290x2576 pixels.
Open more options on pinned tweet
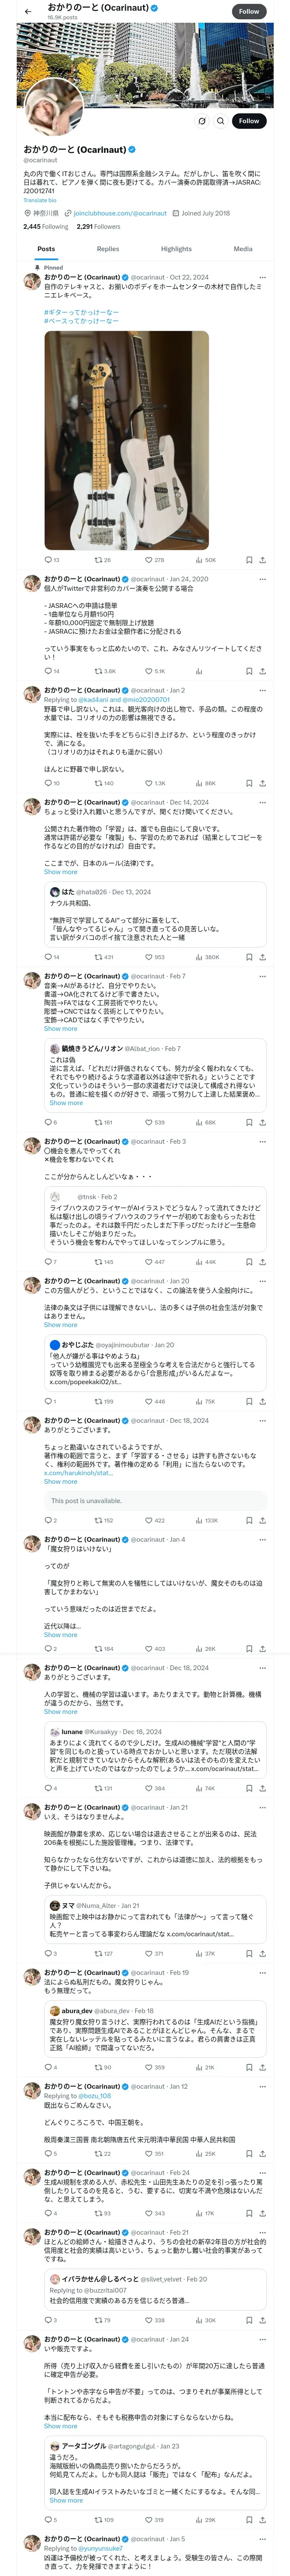tap(262, 277)
